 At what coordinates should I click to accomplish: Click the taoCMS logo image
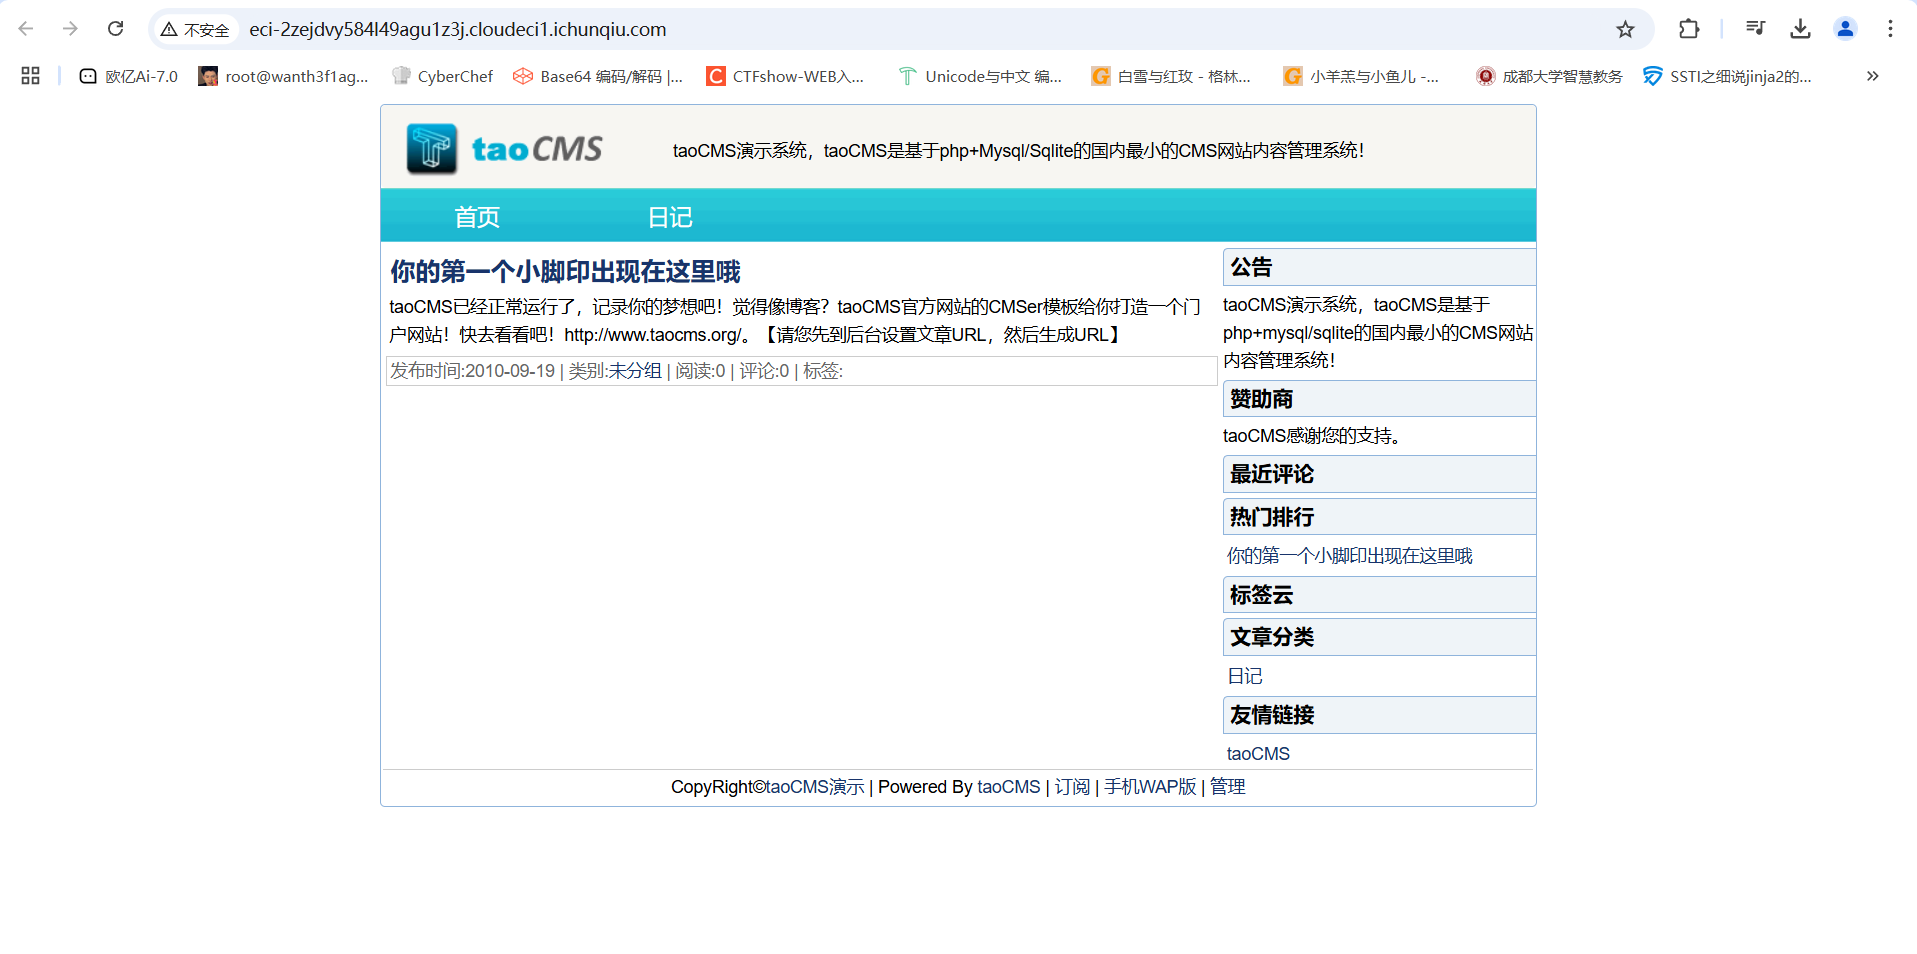click(x=505, y=149)
